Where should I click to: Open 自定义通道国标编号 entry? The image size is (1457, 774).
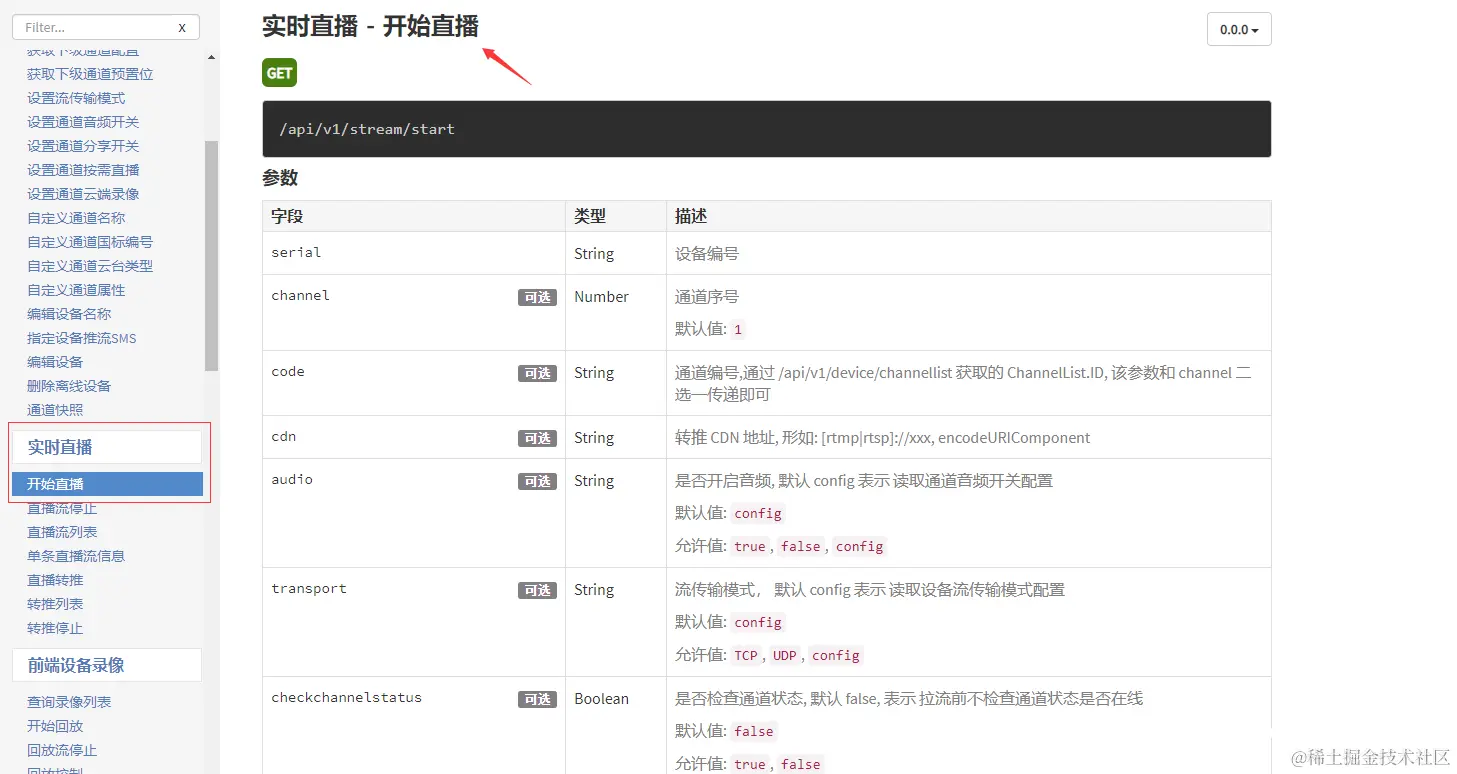[90, 242]
